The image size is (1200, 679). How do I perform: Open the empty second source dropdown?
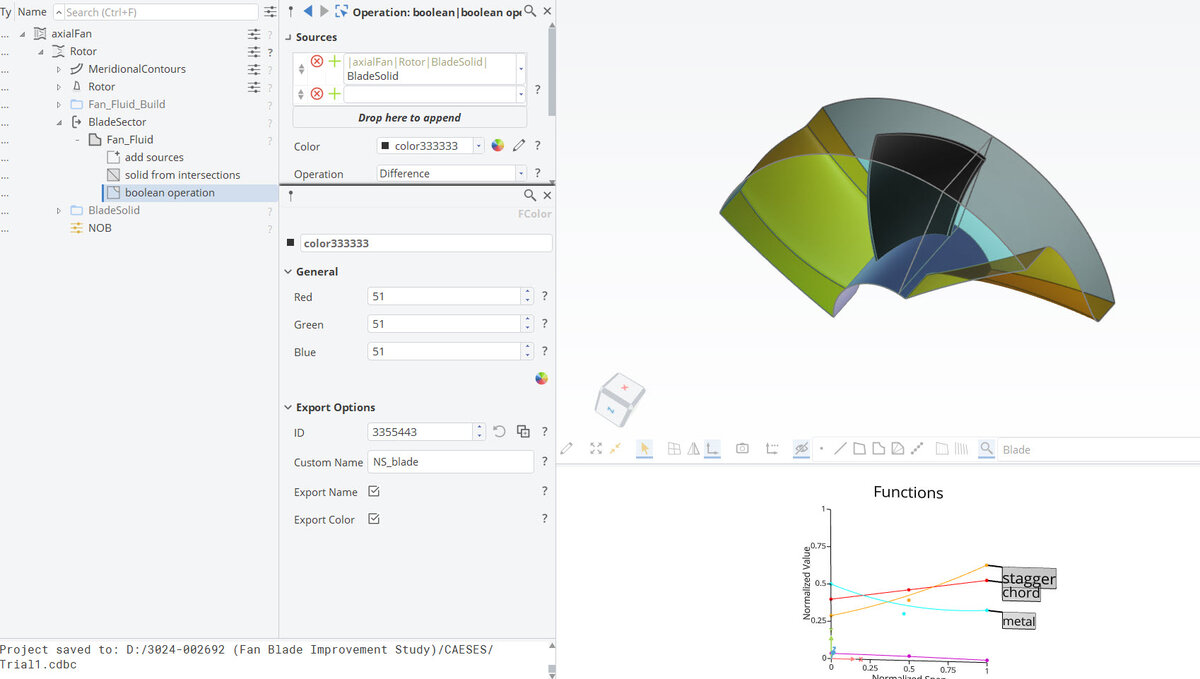(520, 94)
